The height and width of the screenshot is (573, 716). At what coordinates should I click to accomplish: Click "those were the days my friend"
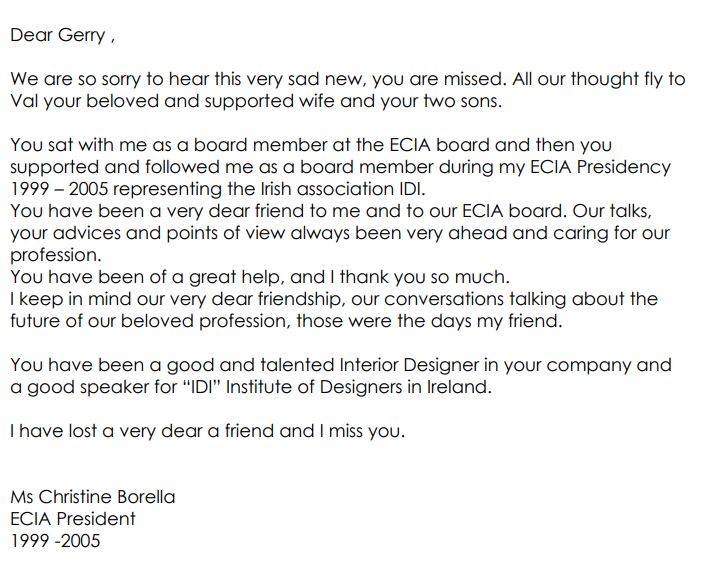(429, 321)
